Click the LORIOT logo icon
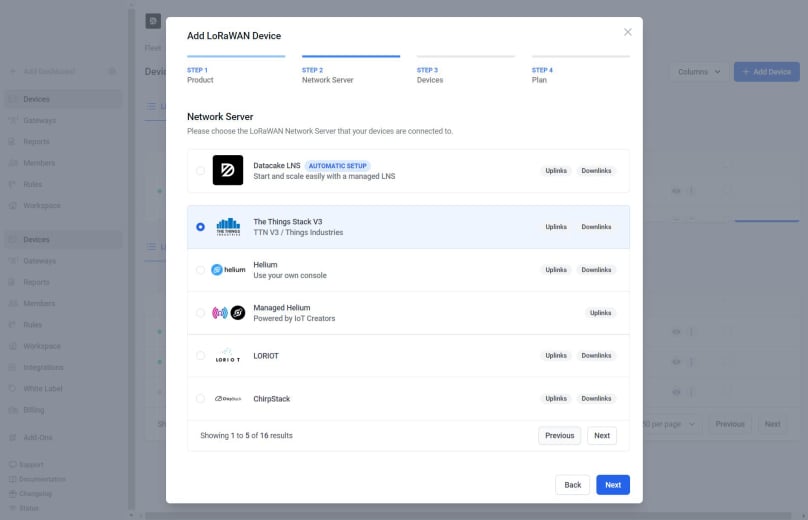Viewport: 808px width, 520px height. tap(228, 356)
